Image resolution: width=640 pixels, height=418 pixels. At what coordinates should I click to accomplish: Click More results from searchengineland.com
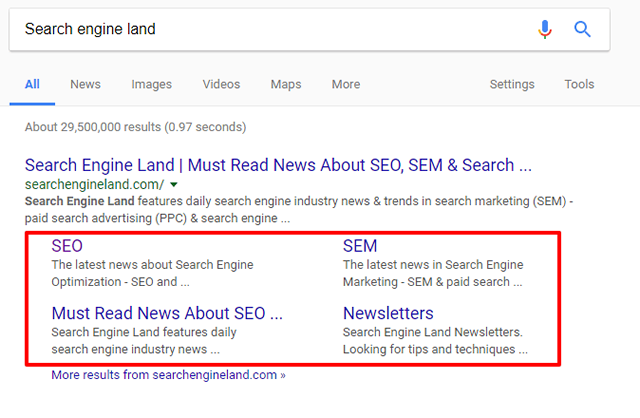[169, 376]
